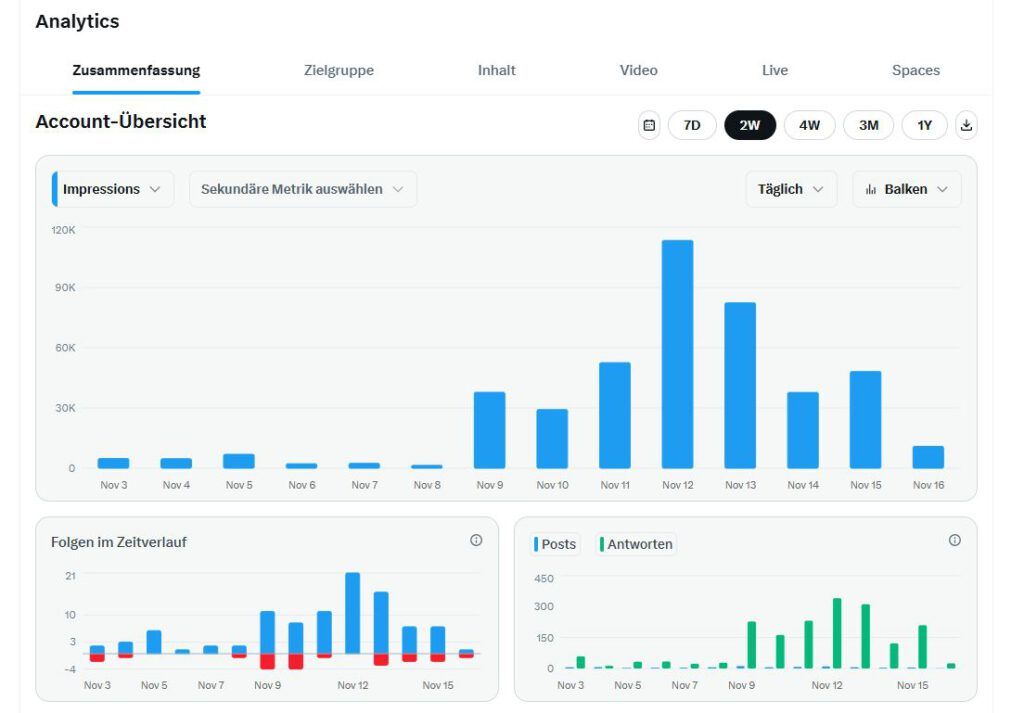Switch to the Inhalt tab
The image size is (1024, 713).
(x=496, y=70)
